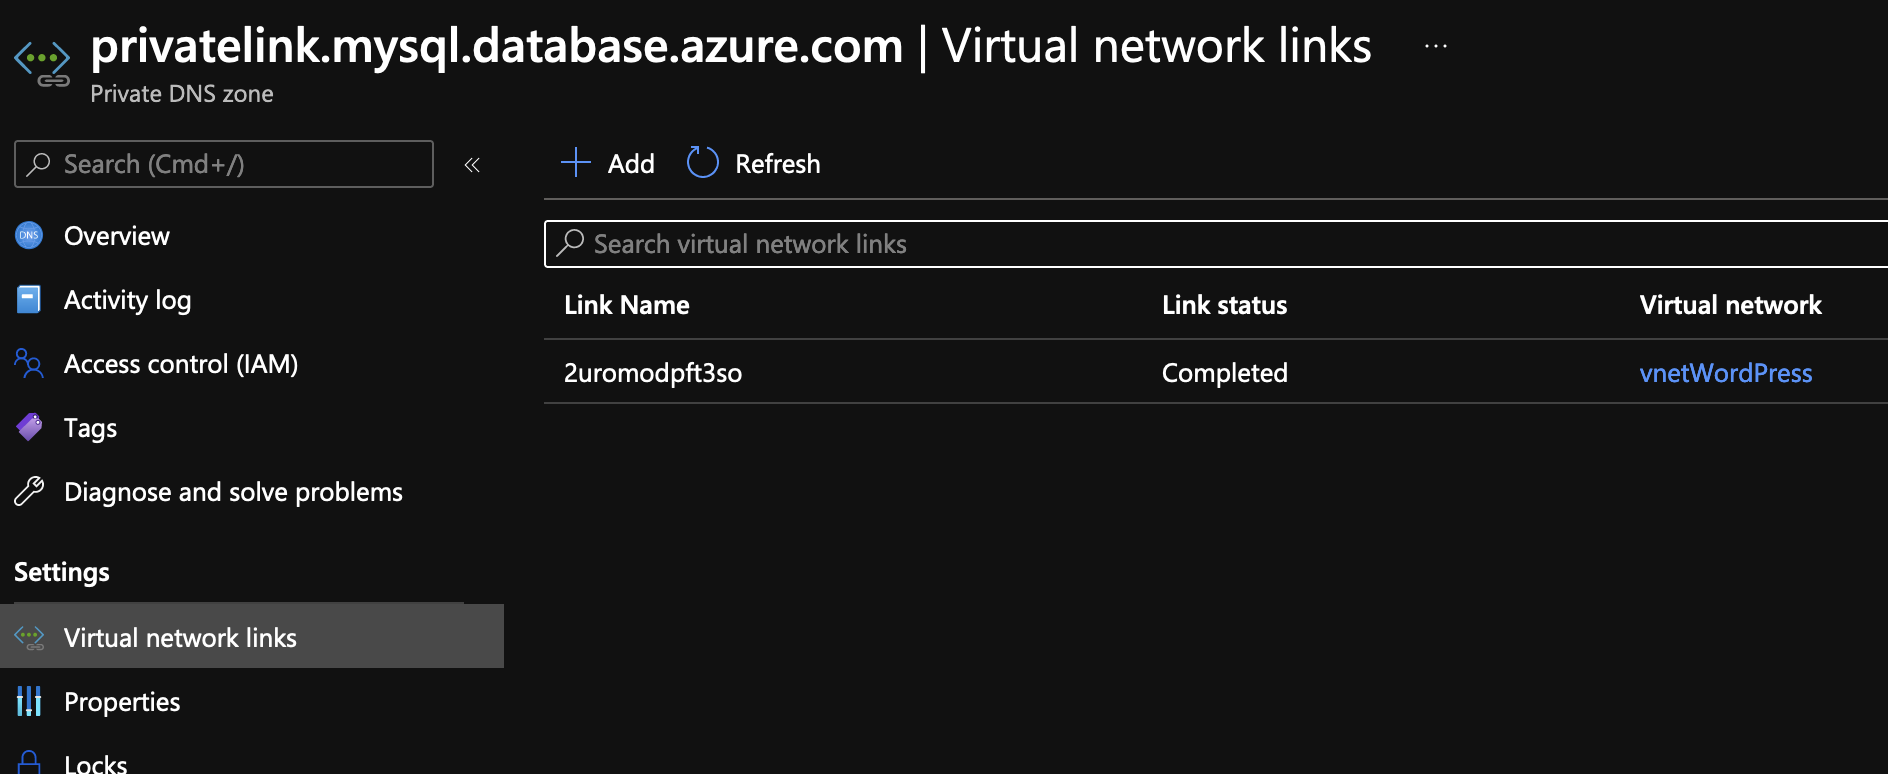Click the Overview DNS icon
The image size is (1888, 774).
[x=29, y=236]
